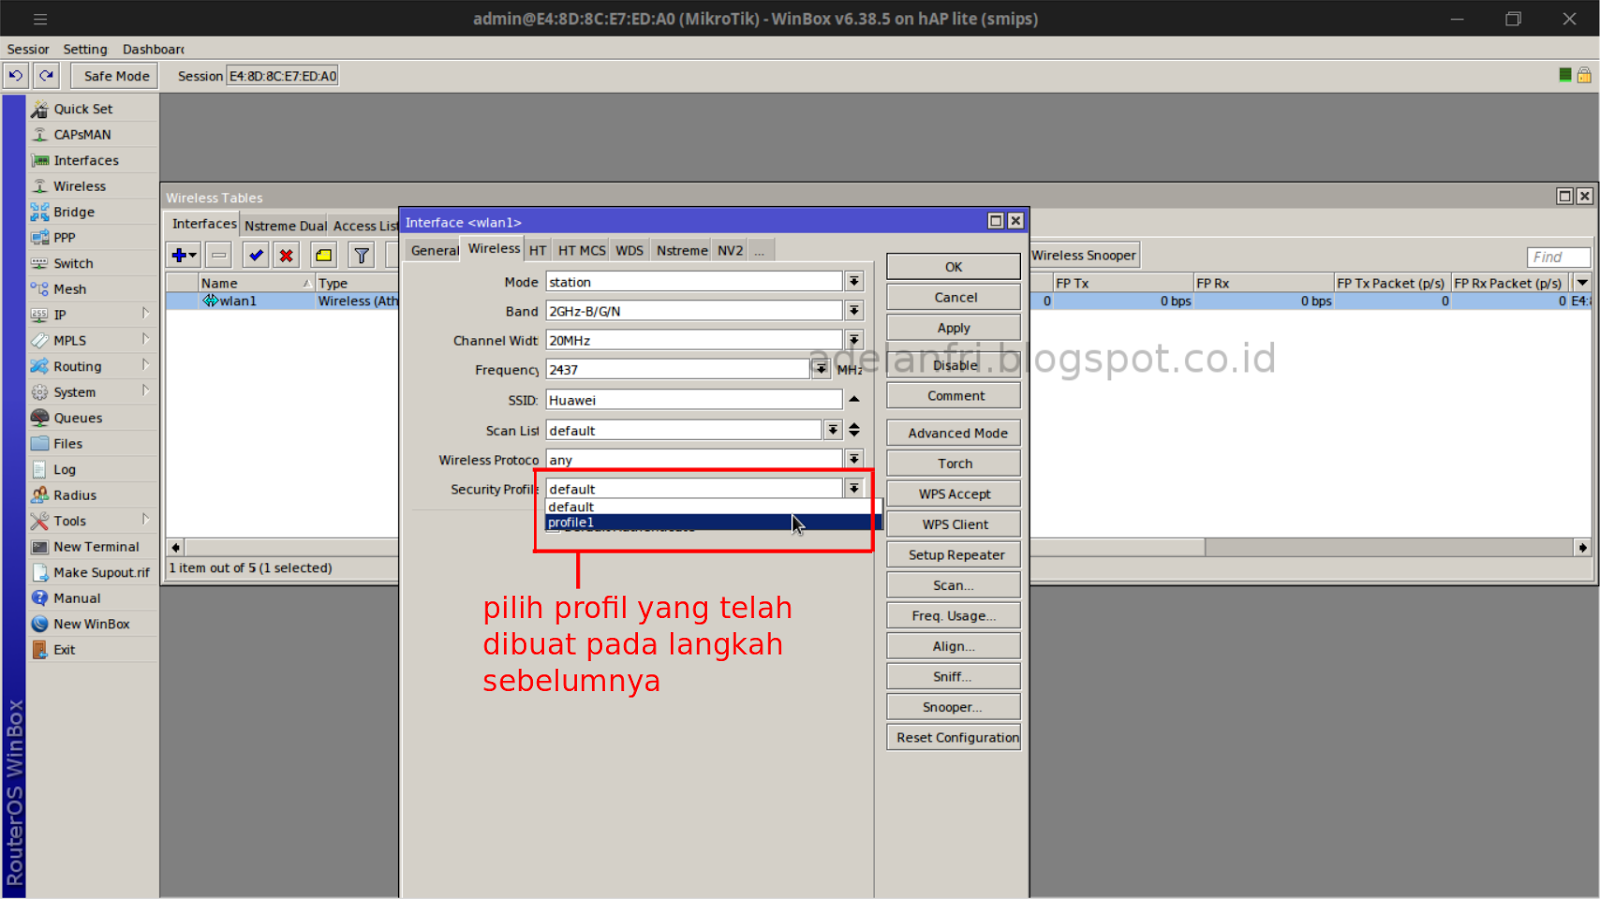Click in the SSID field Huawei
The height and width of the screenshot is (899, 1600).
tap(694, 400)
